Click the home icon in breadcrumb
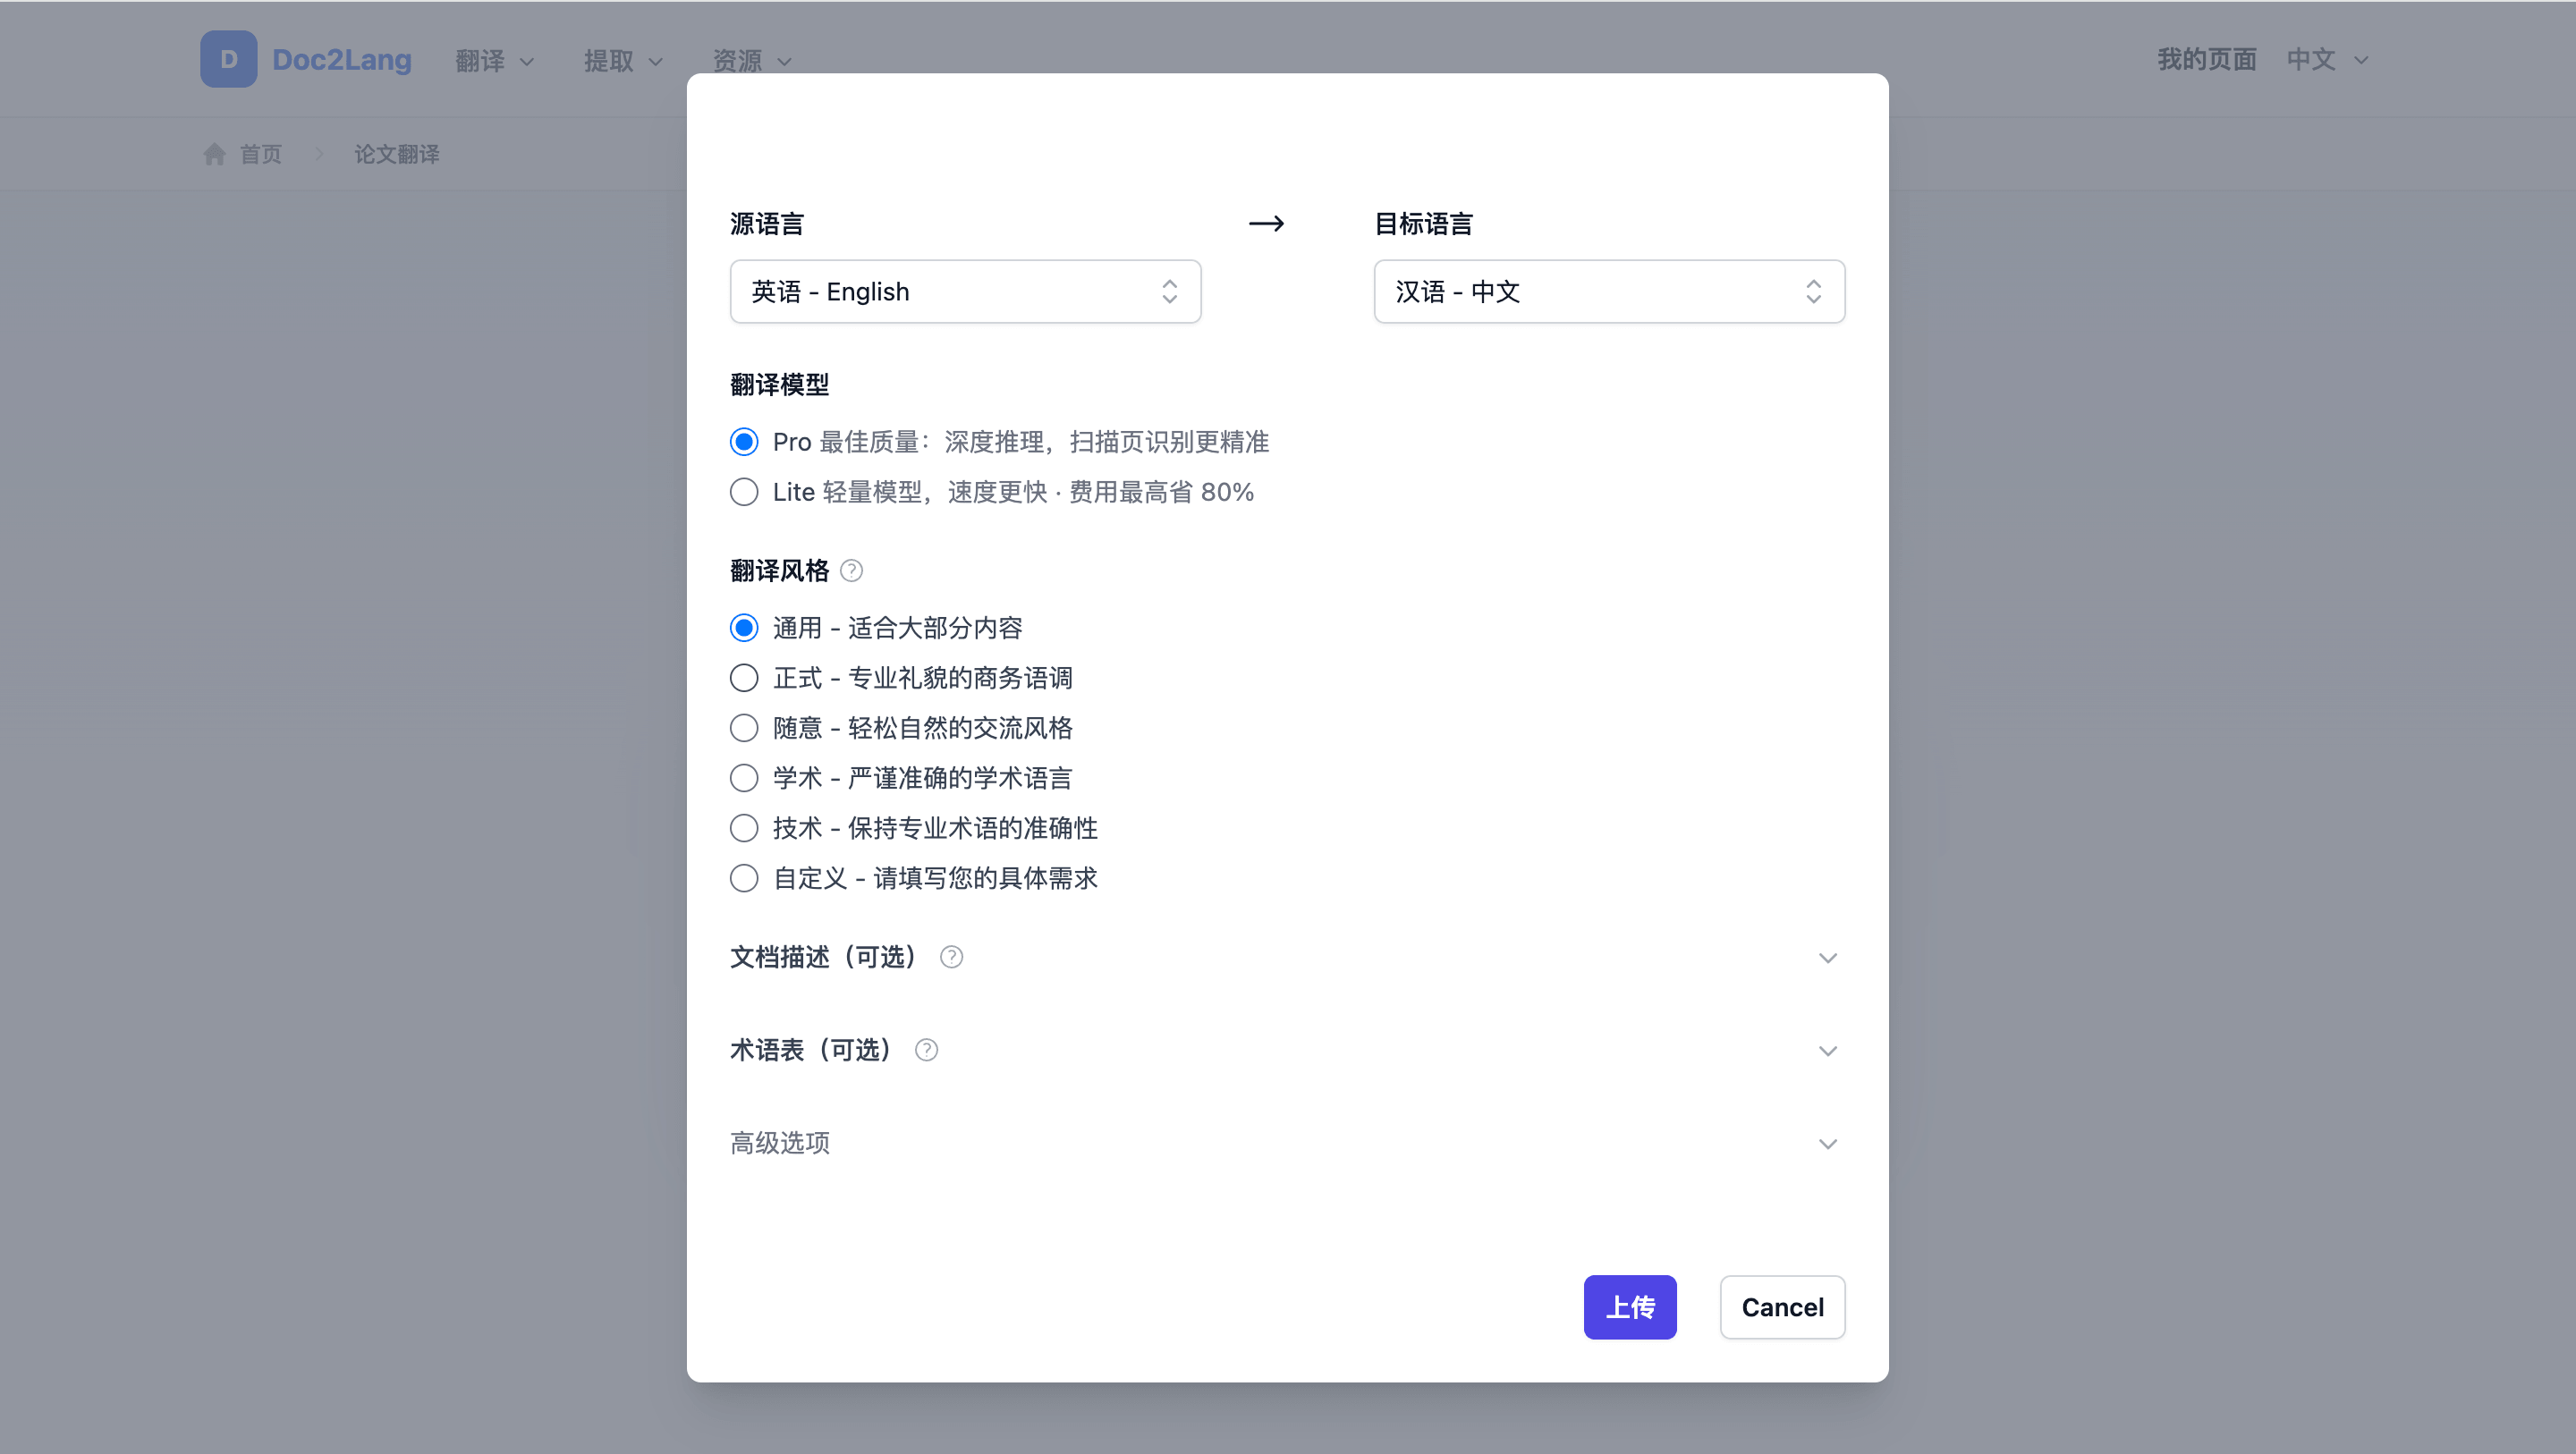This screenshot has width=2576, height=1454. 214,154
